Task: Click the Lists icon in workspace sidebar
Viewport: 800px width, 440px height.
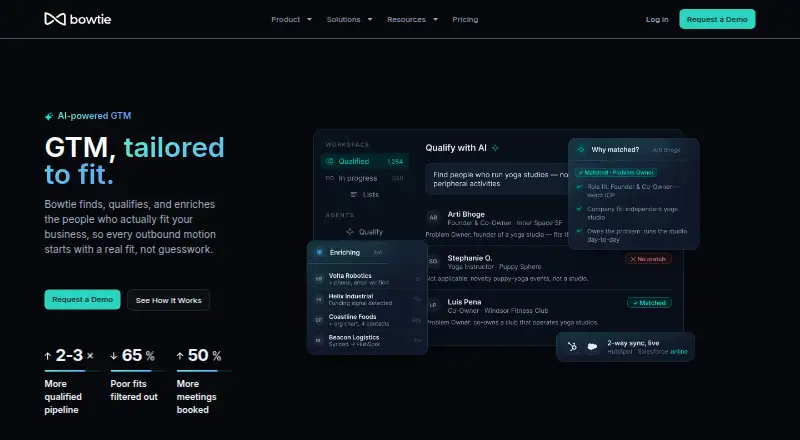Action: click(354, 194)
